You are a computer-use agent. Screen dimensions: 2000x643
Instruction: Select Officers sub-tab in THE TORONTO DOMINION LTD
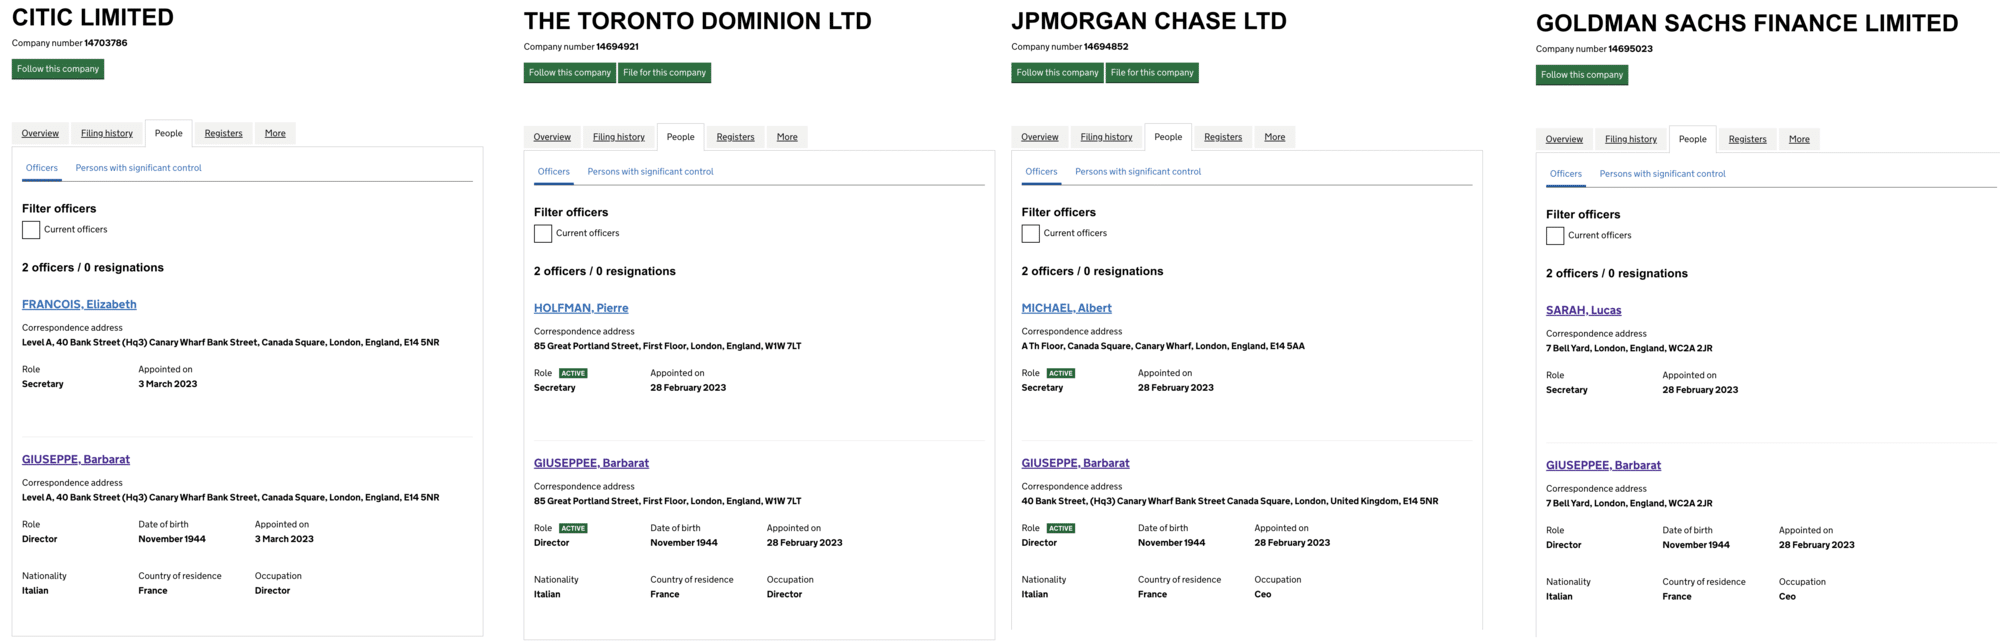pos(554,172)
